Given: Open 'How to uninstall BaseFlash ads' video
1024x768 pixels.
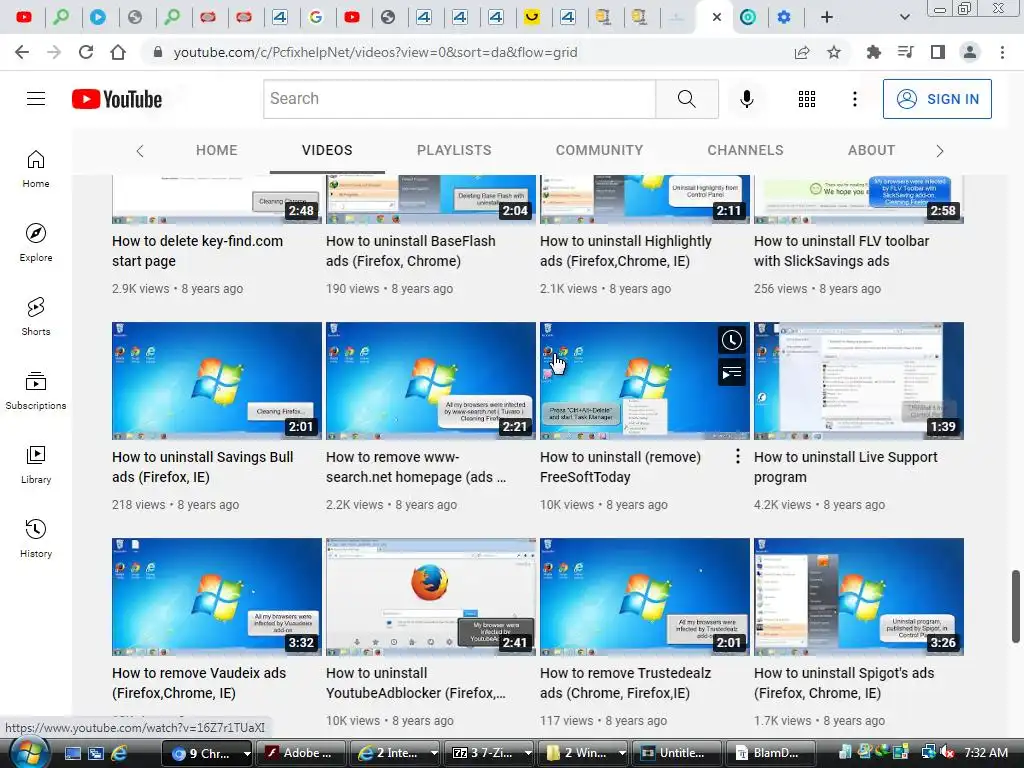Looking at the screenshot, I should click(410, 251).
